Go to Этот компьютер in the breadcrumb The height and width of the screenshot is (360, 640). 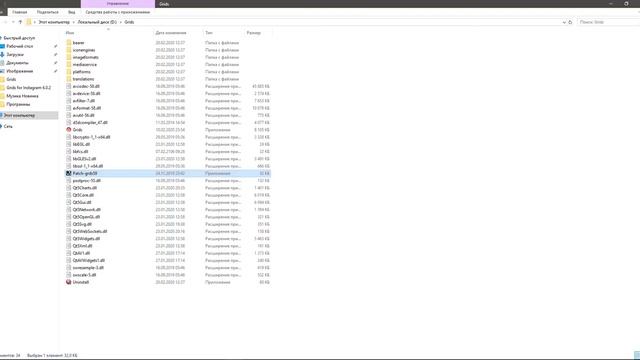[x=54, y=22]
